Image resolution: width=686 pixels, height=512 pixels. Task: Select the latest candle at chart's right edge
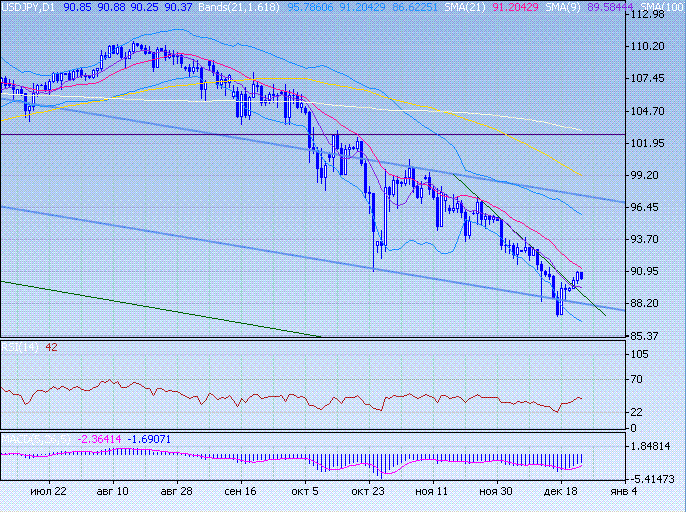[x=581, y=276]
